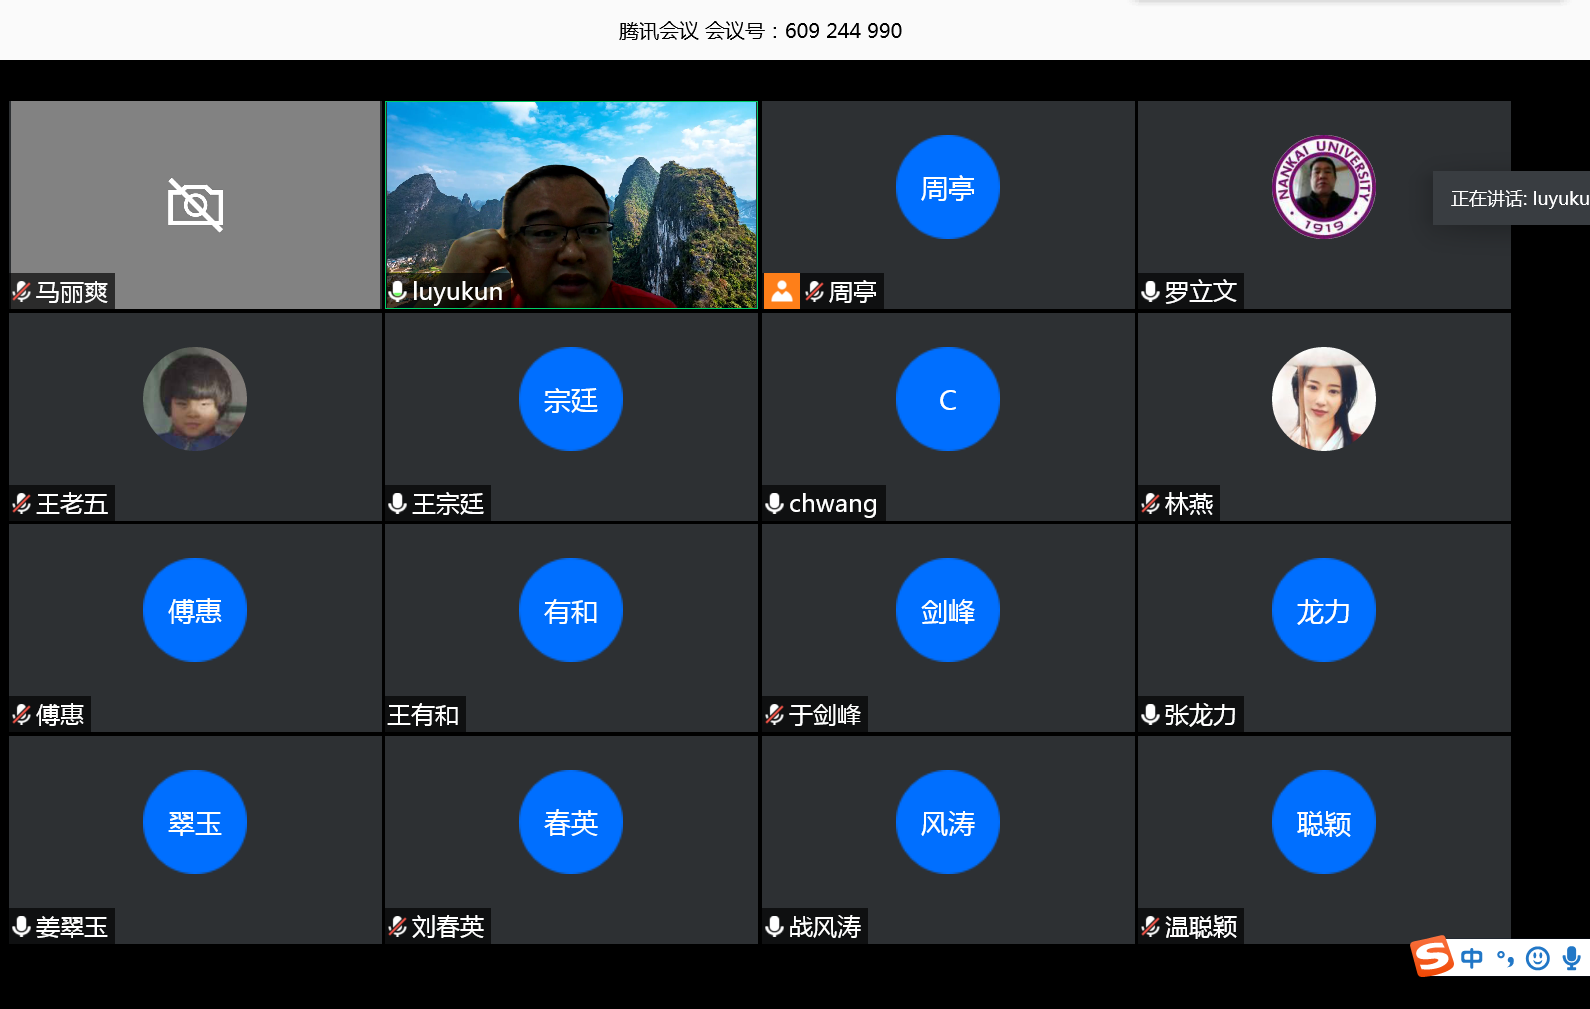The height and width of the screenshot is (1009, 1590).
Task: Click the speaking indicator showing luyukun
Action: click(1515, 199)
